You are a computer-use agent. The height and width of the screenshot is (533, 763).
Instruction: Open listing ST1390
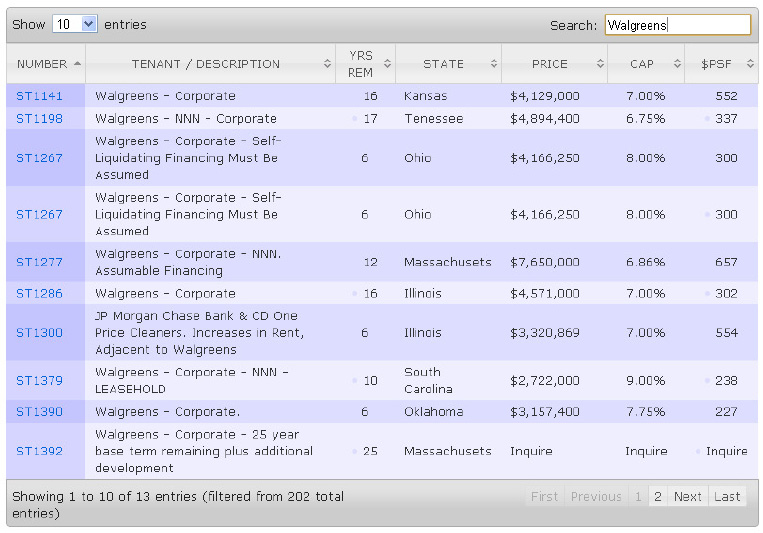39,412
